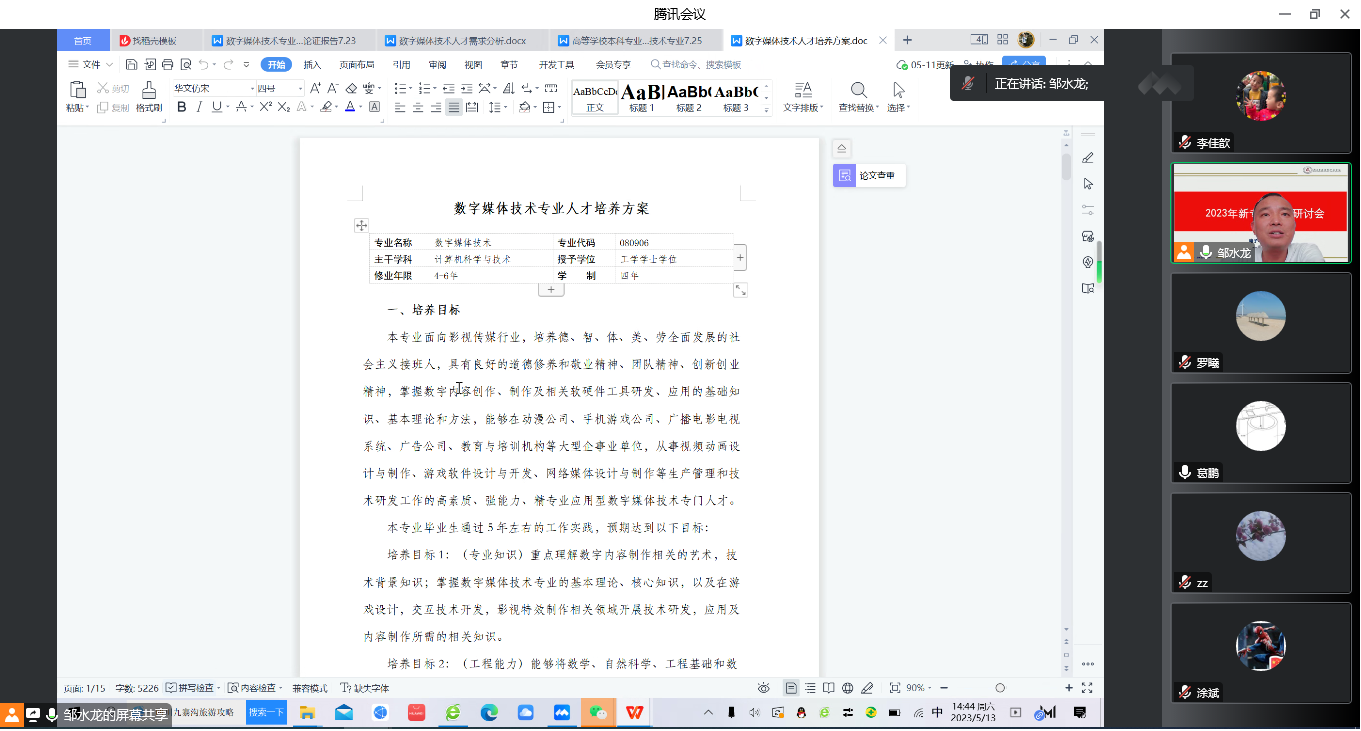Screen dimensions: 1361x731
Task: Click the table move handle cross icon
Action: pyautogui.click(x=361, y=226)
